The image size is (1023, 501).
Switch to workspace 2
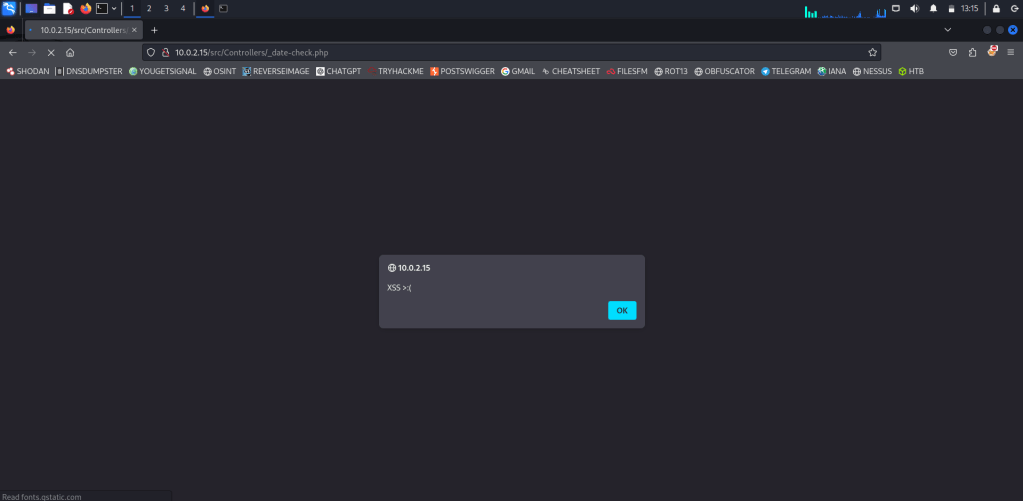(149, 8)
